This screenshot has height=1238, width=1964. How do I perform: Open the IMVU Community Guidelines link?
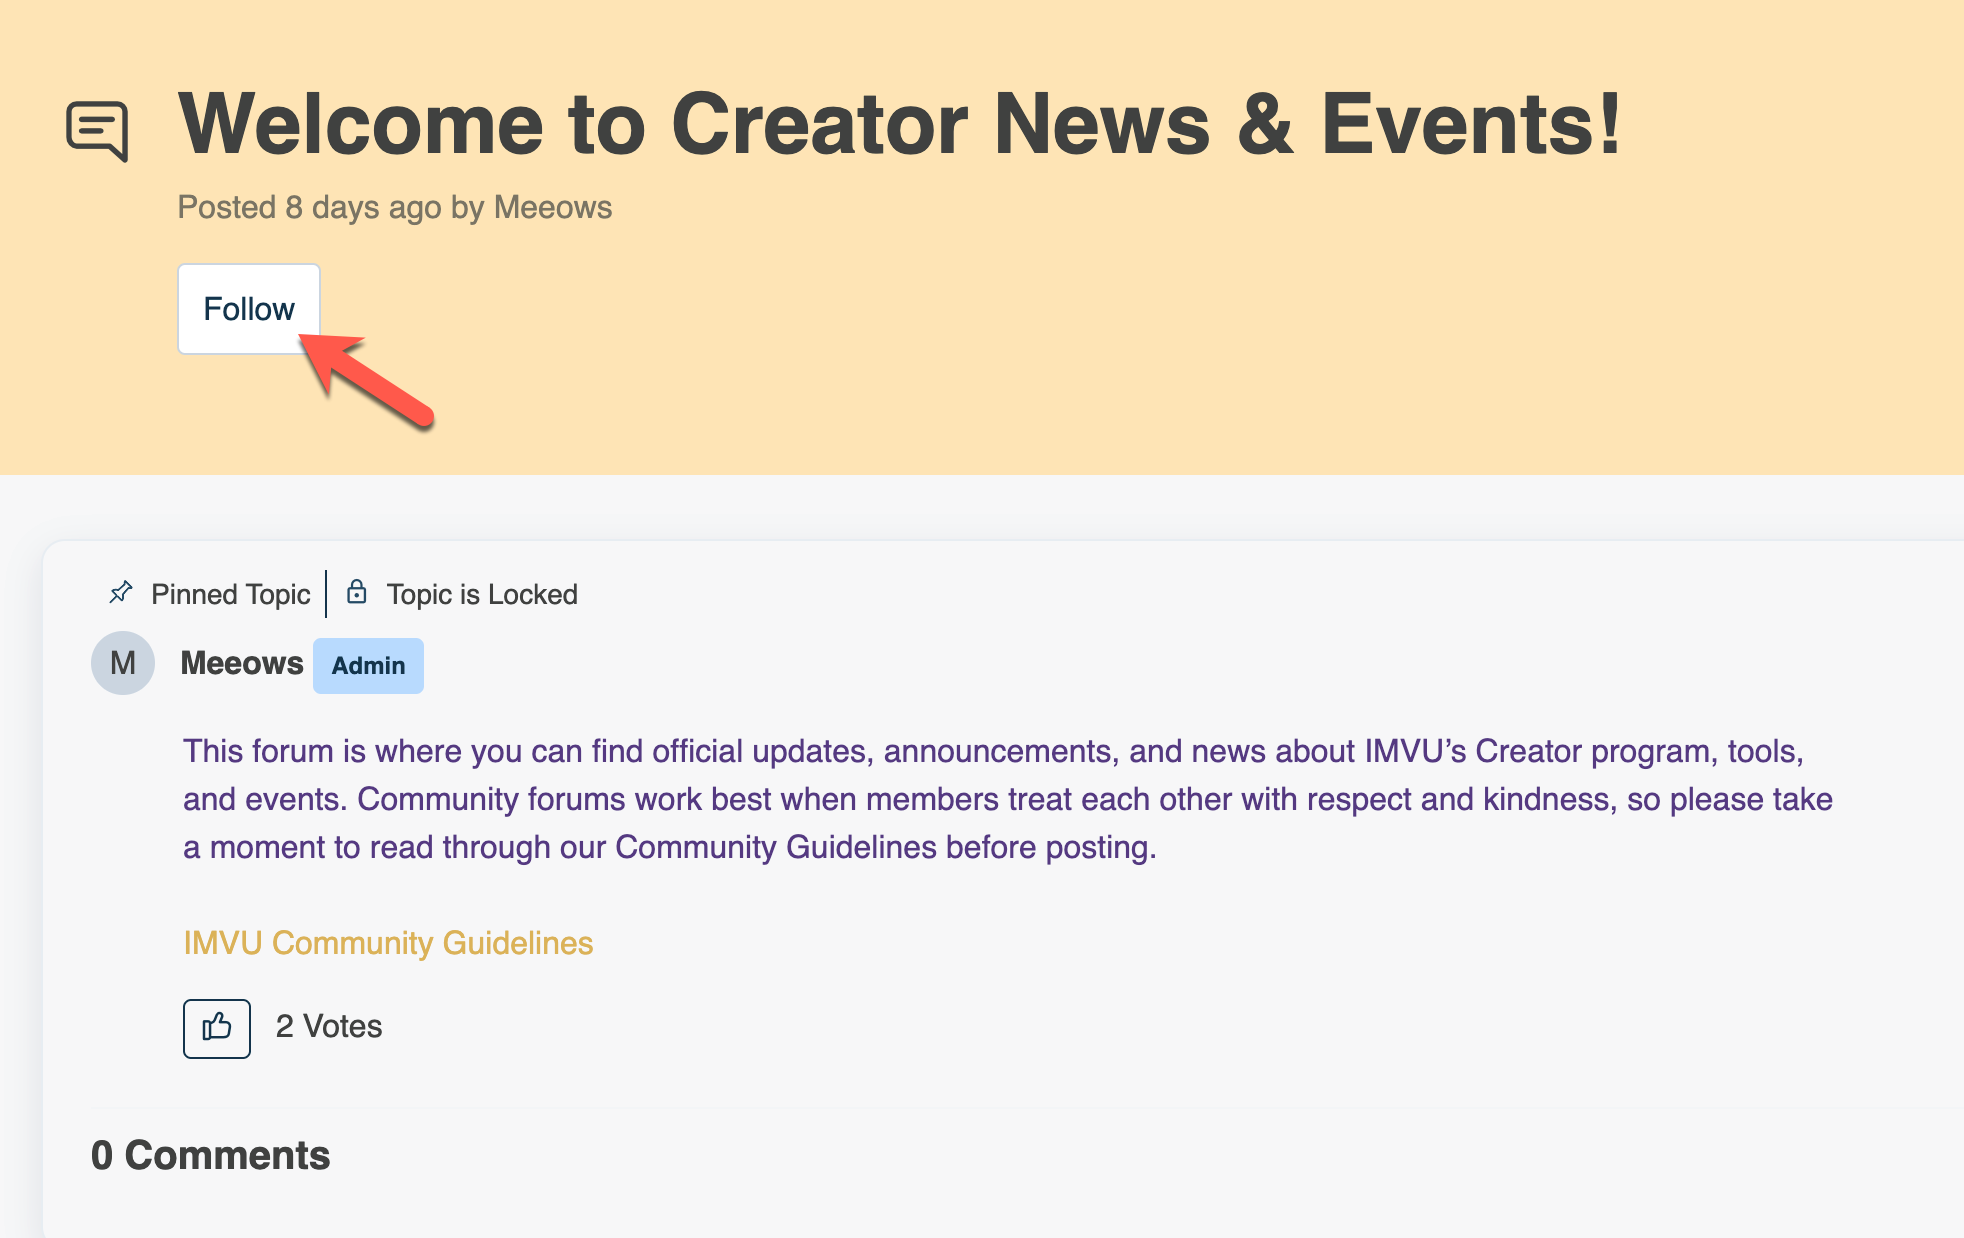pos(388,943)
